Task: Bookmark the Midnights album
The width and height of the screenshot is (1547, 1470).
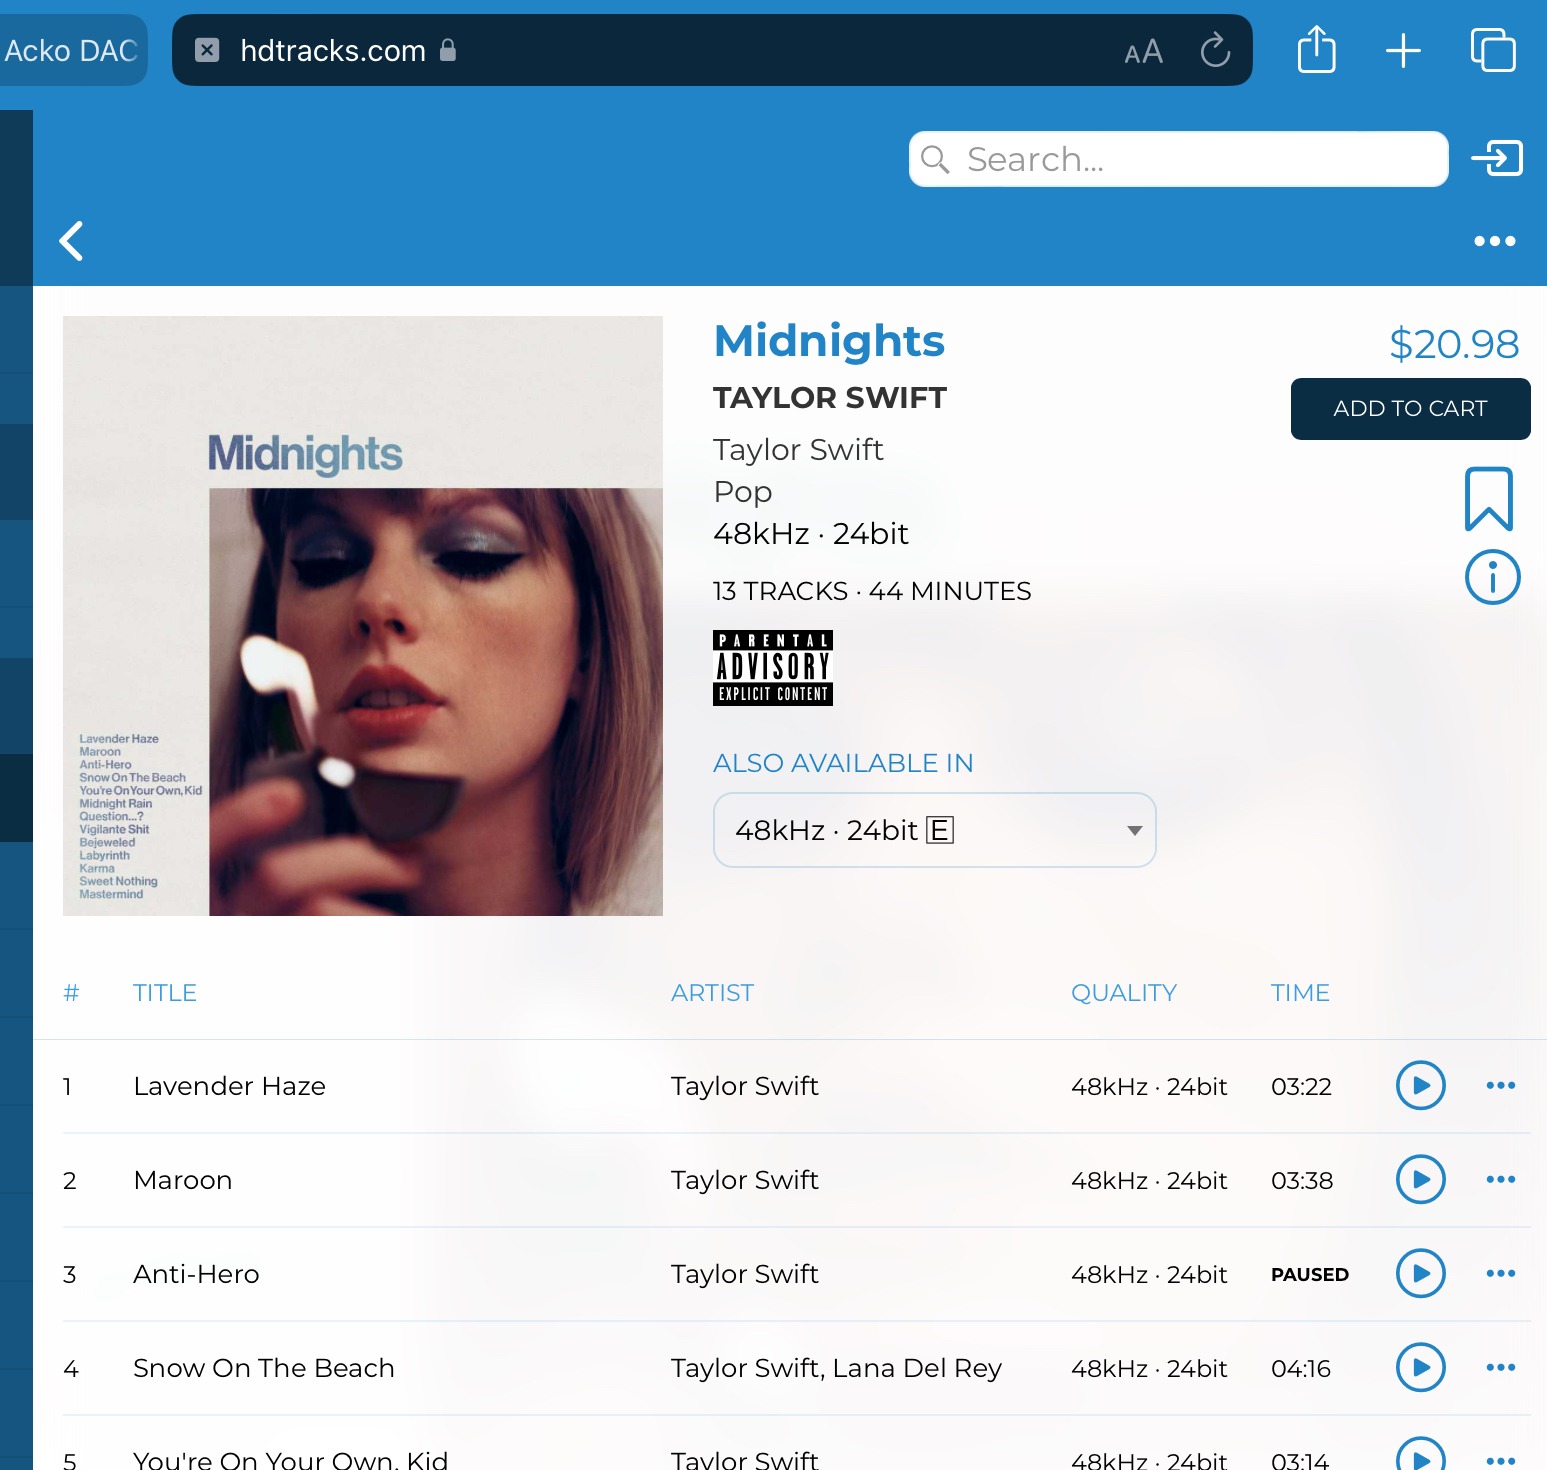Action: tap(1489, 498)
